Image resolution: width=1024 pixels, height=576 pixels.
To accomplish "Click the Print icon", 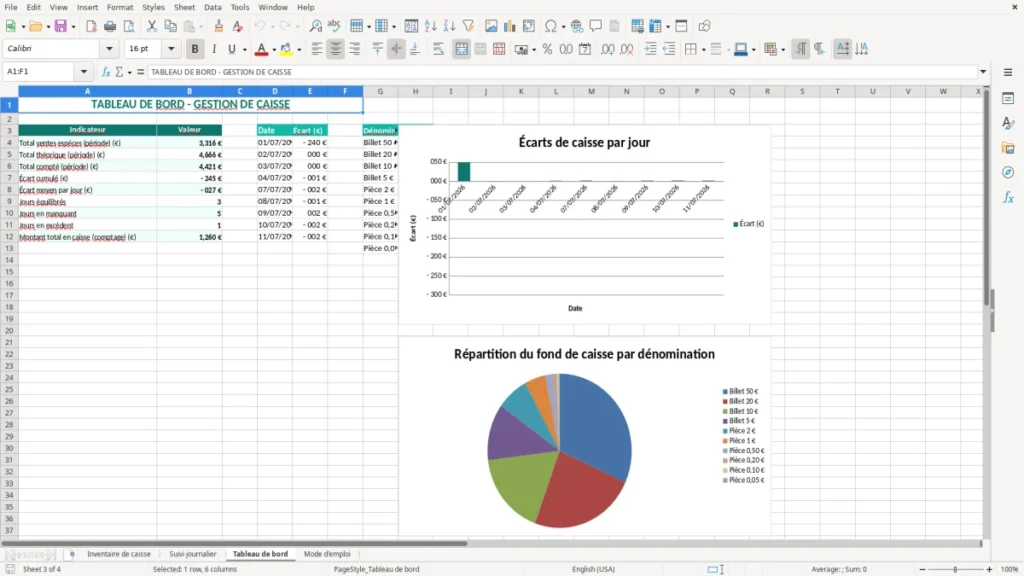I will [110, 26].
